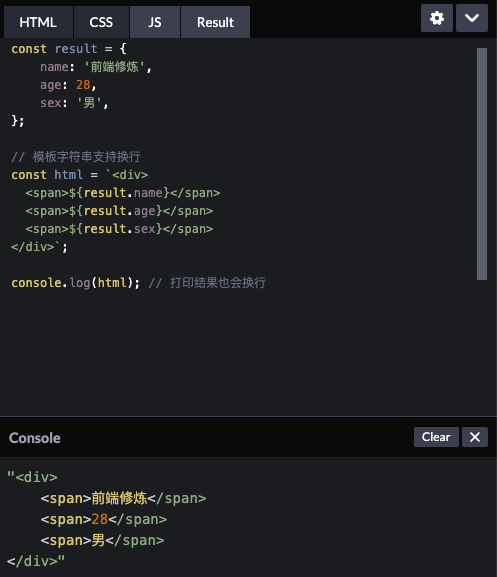Click the ${result.name} span line
This screenshot has width=497, height=577.
click(x=123, y=193)
